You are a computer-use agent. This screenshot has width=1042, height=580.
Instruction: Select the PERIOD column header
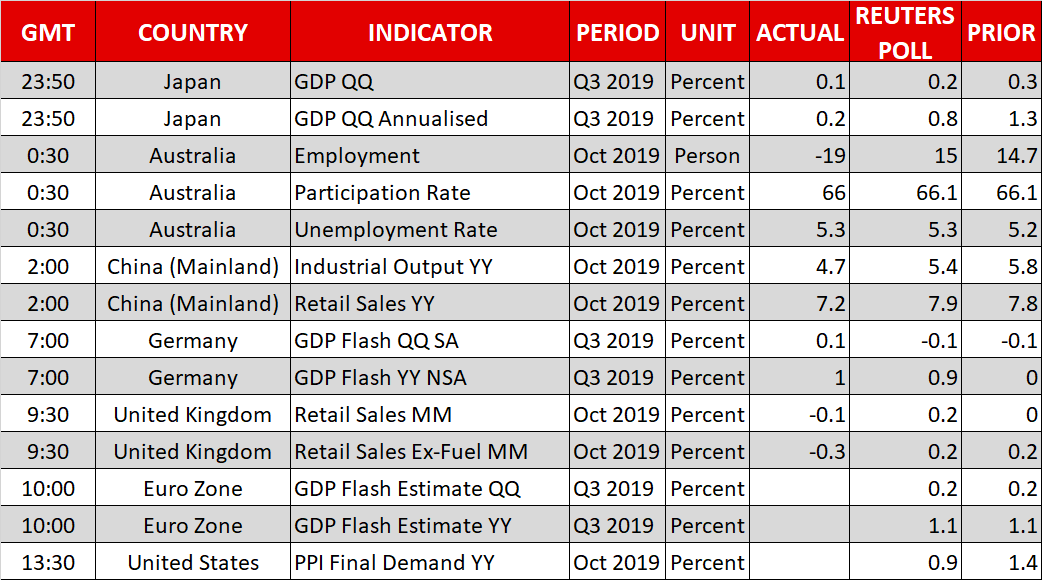click(x=617, y=32)
